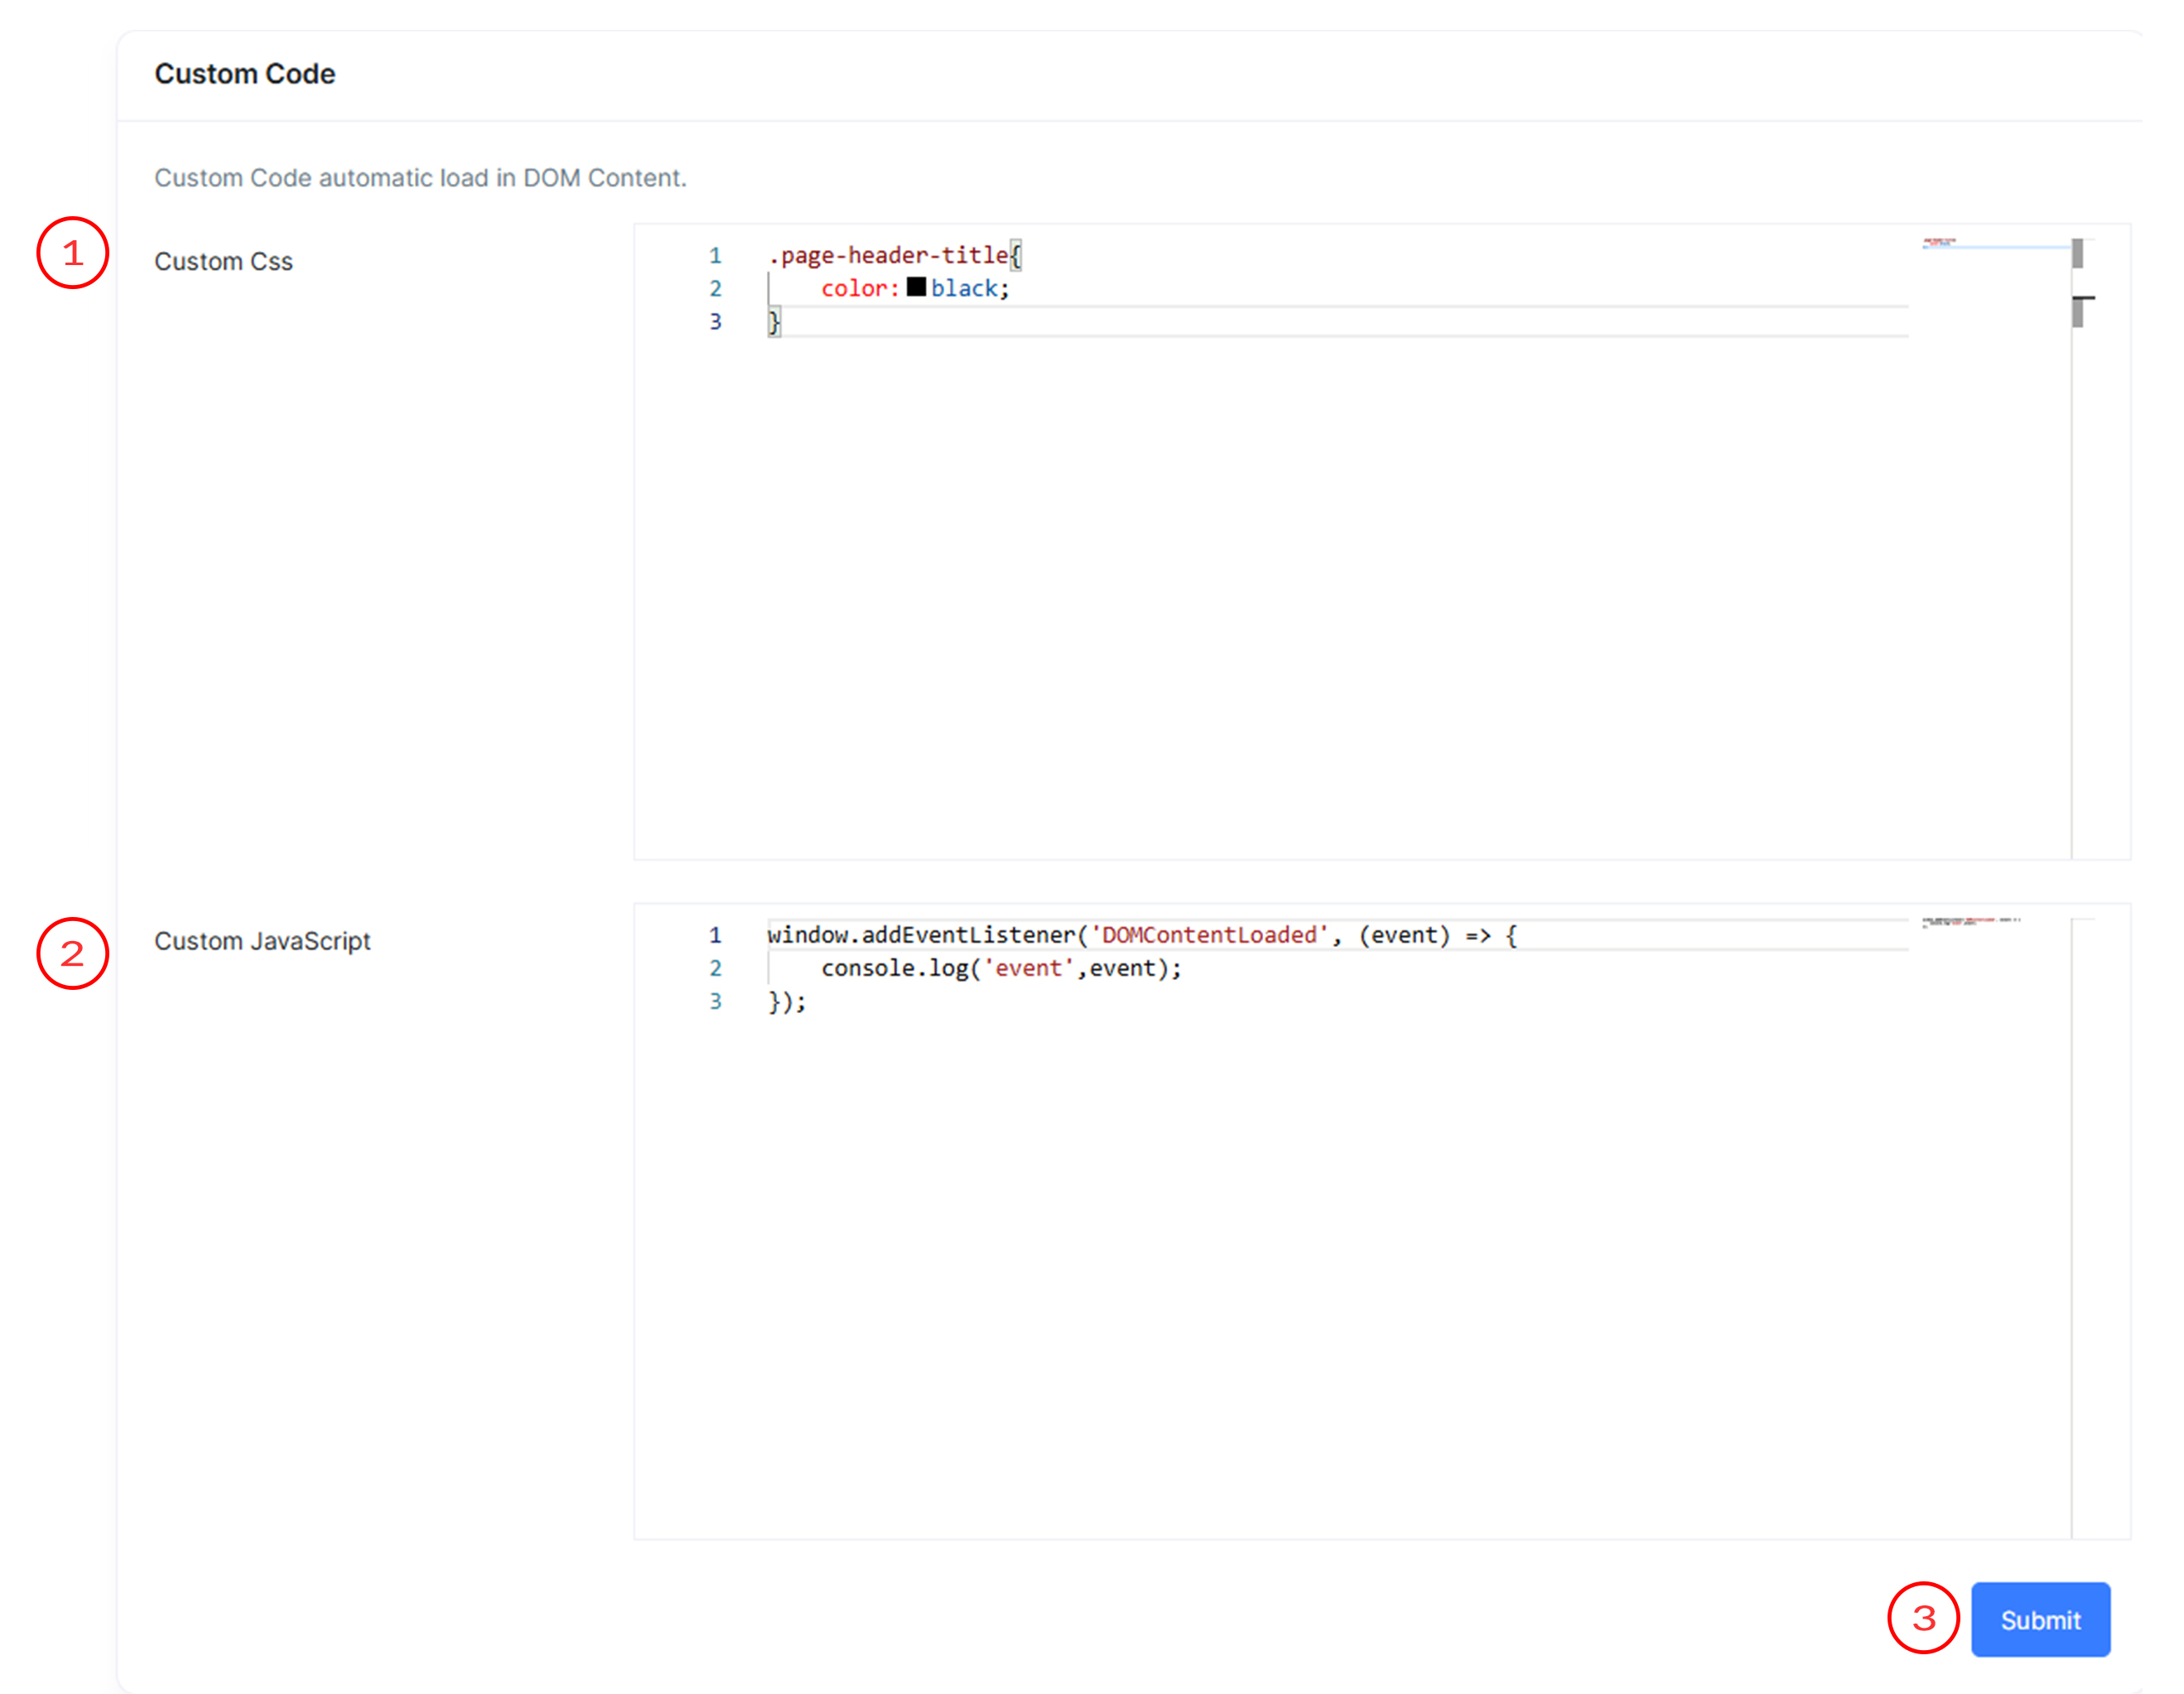This screenshot has width=2184, height=1694.
Task: Click line number 2 in JavaScript editor
Action: [715, 967]
